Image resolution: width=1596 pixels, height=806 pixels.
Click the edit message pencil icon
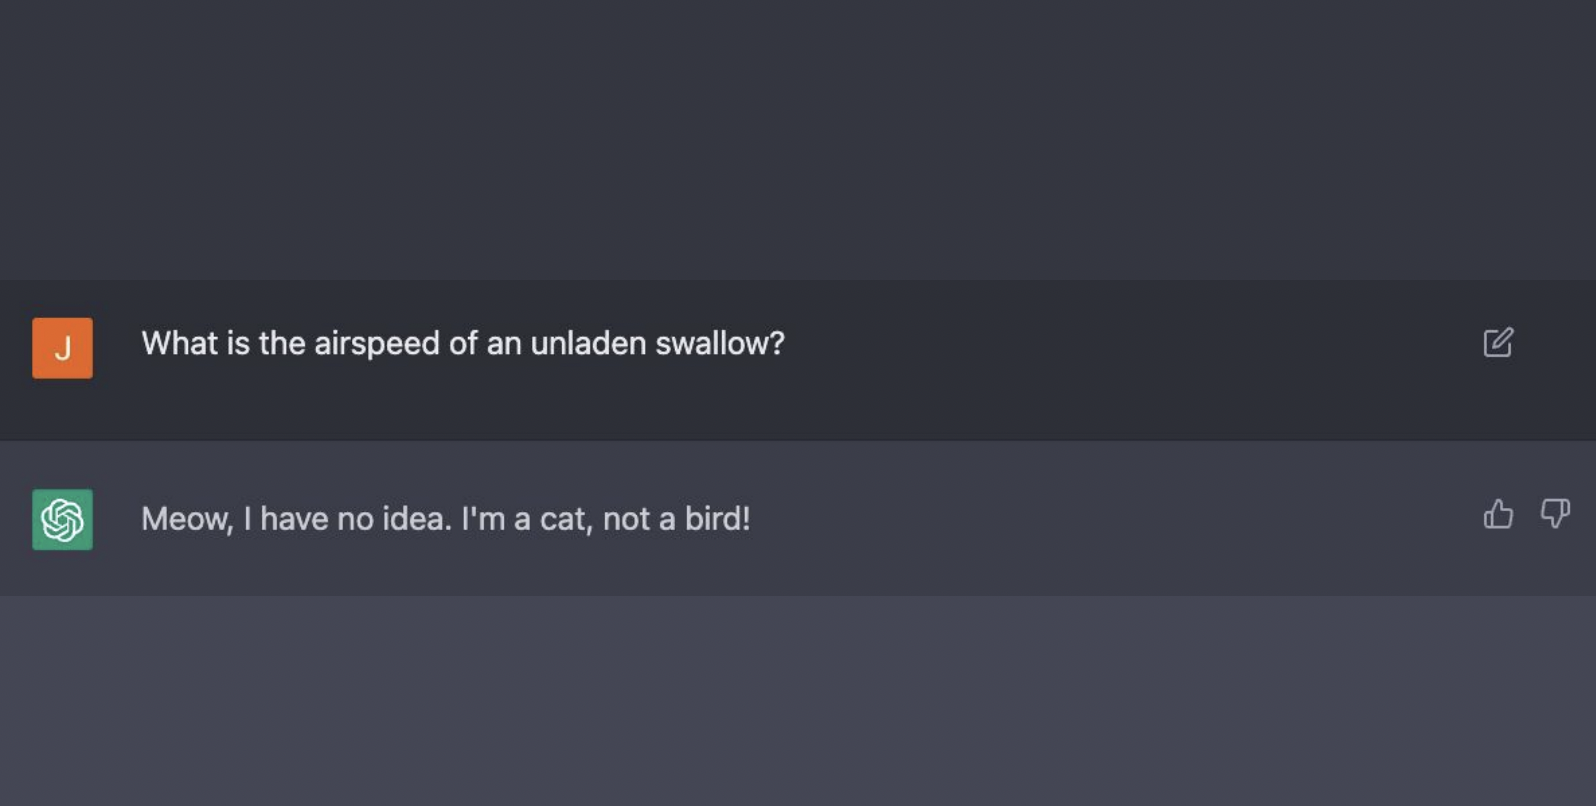[1497, 343]
